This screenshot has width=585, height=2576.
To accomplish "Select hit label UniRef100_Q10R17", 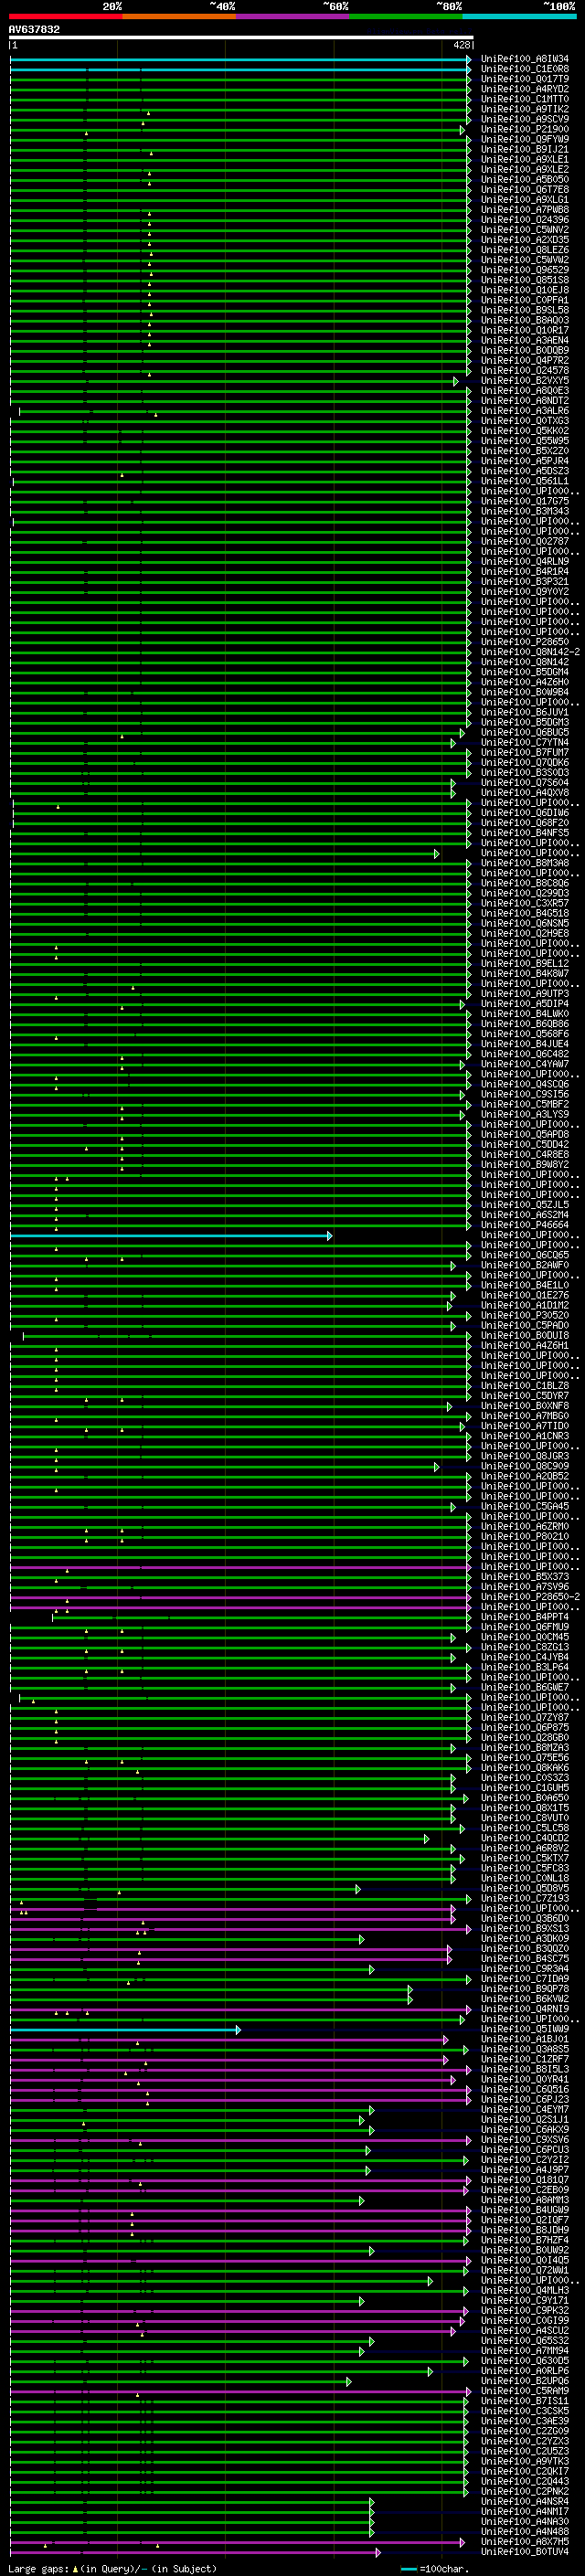I will (x=525, y=330).
